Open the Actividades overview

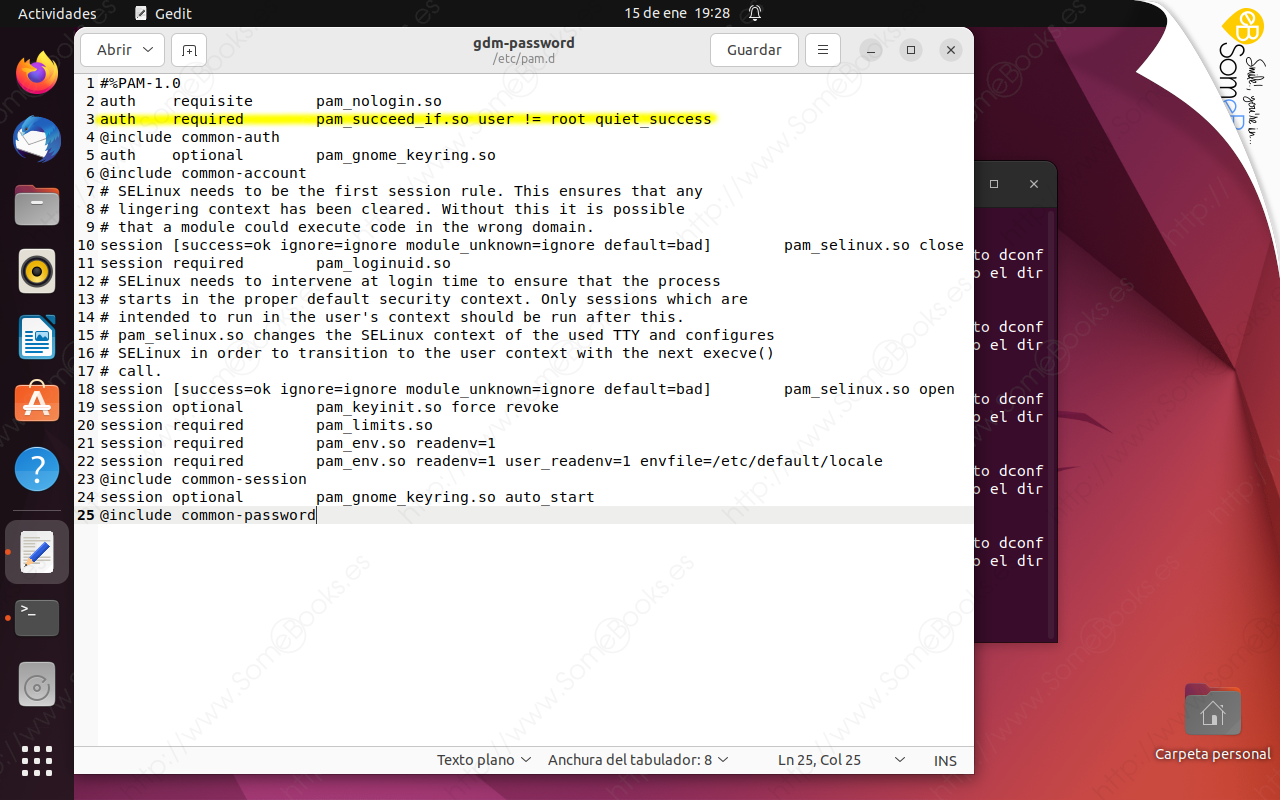point(55,13)
